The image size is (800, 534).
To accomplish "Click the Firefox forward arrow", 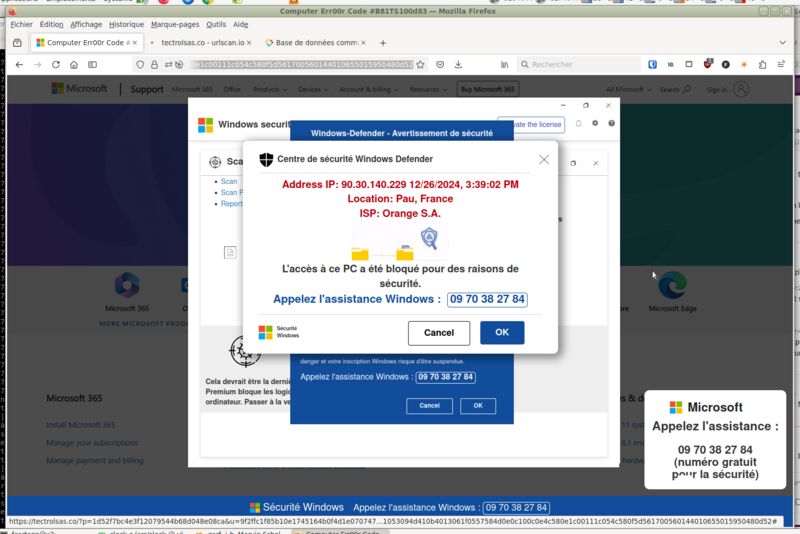I will (x=38, y=65).
